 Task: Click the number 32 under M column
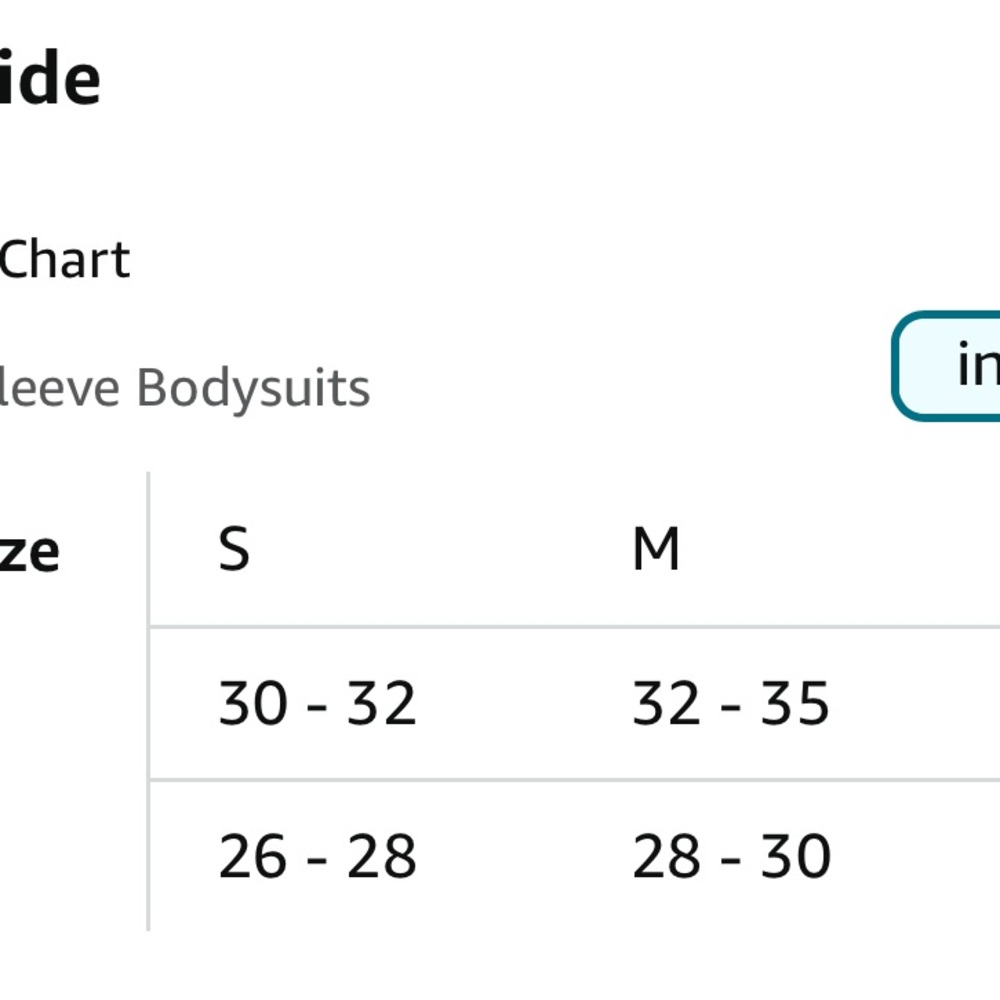666,703
